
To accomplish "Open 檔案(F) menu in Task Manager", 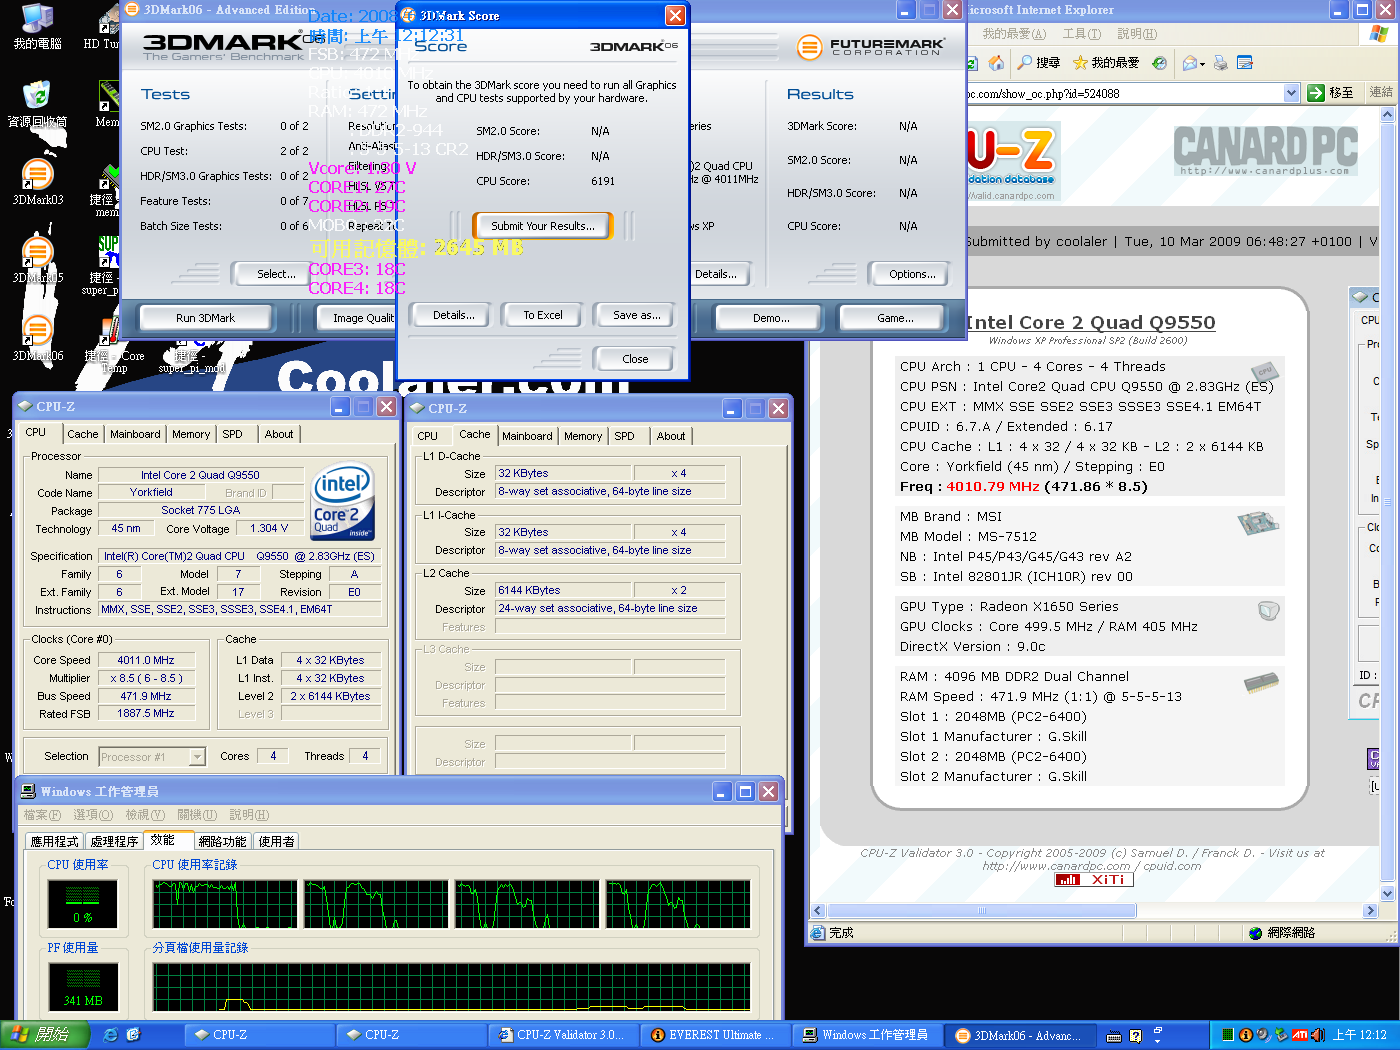I will (x=42, y=815).
